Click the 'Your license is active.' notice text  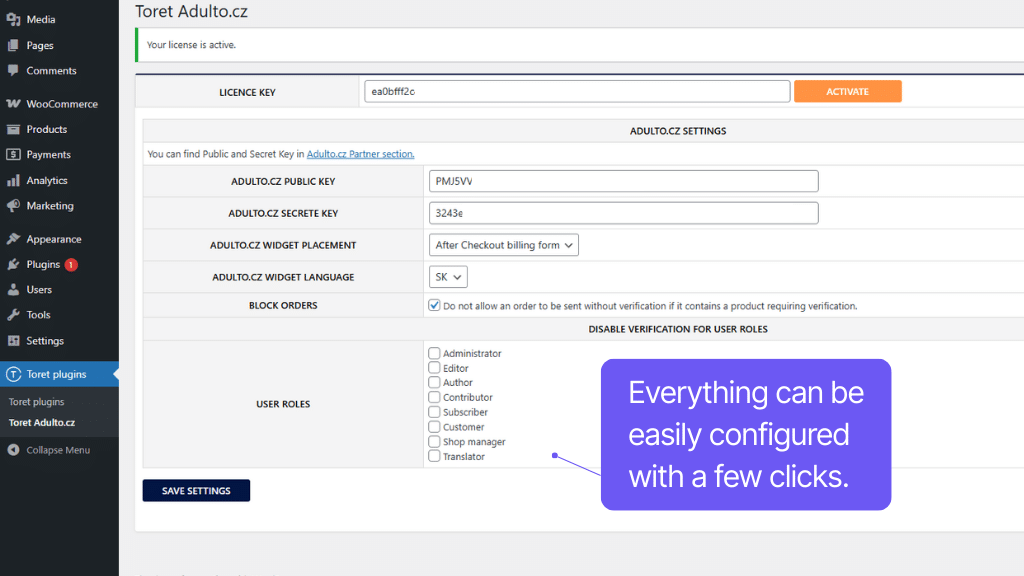coord(191,45)
